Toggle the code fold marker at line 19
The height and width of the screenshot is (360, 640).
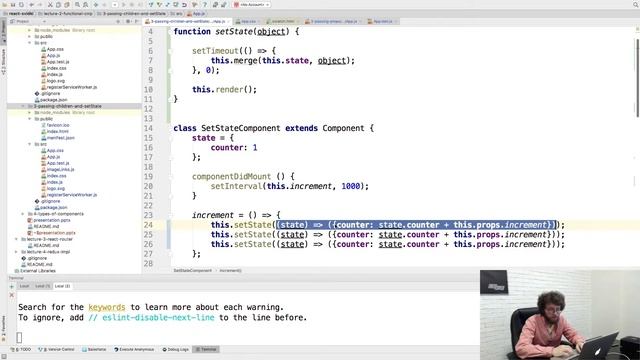click(x=171, y=177)
